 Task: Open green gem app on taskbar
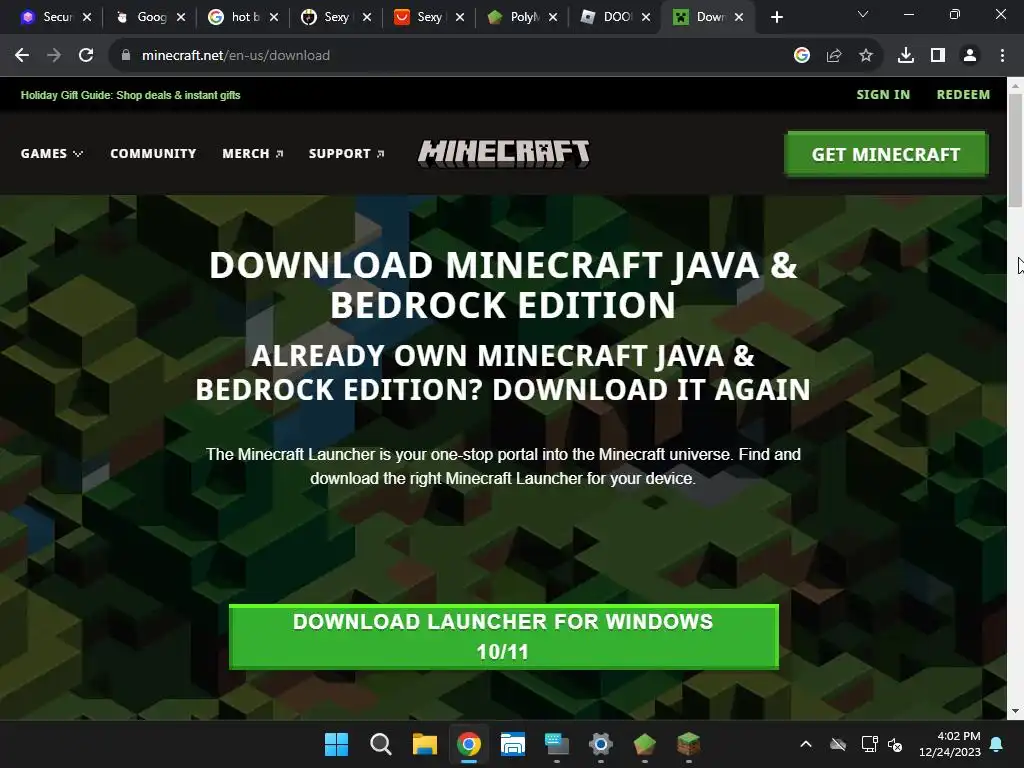645,744
